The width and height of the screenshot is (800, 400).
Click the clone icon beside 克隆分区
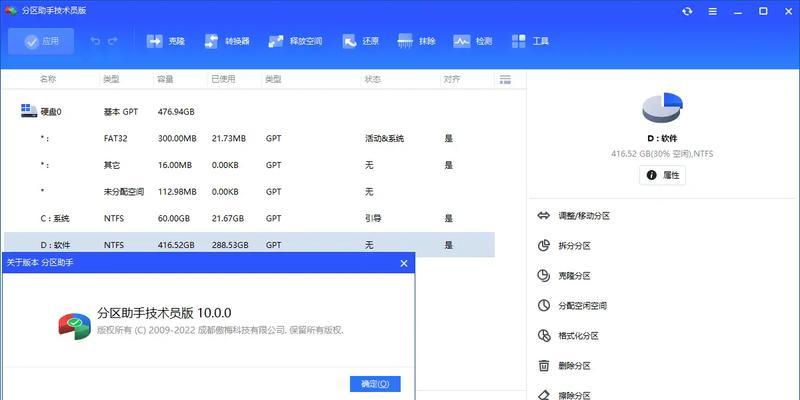544,276
